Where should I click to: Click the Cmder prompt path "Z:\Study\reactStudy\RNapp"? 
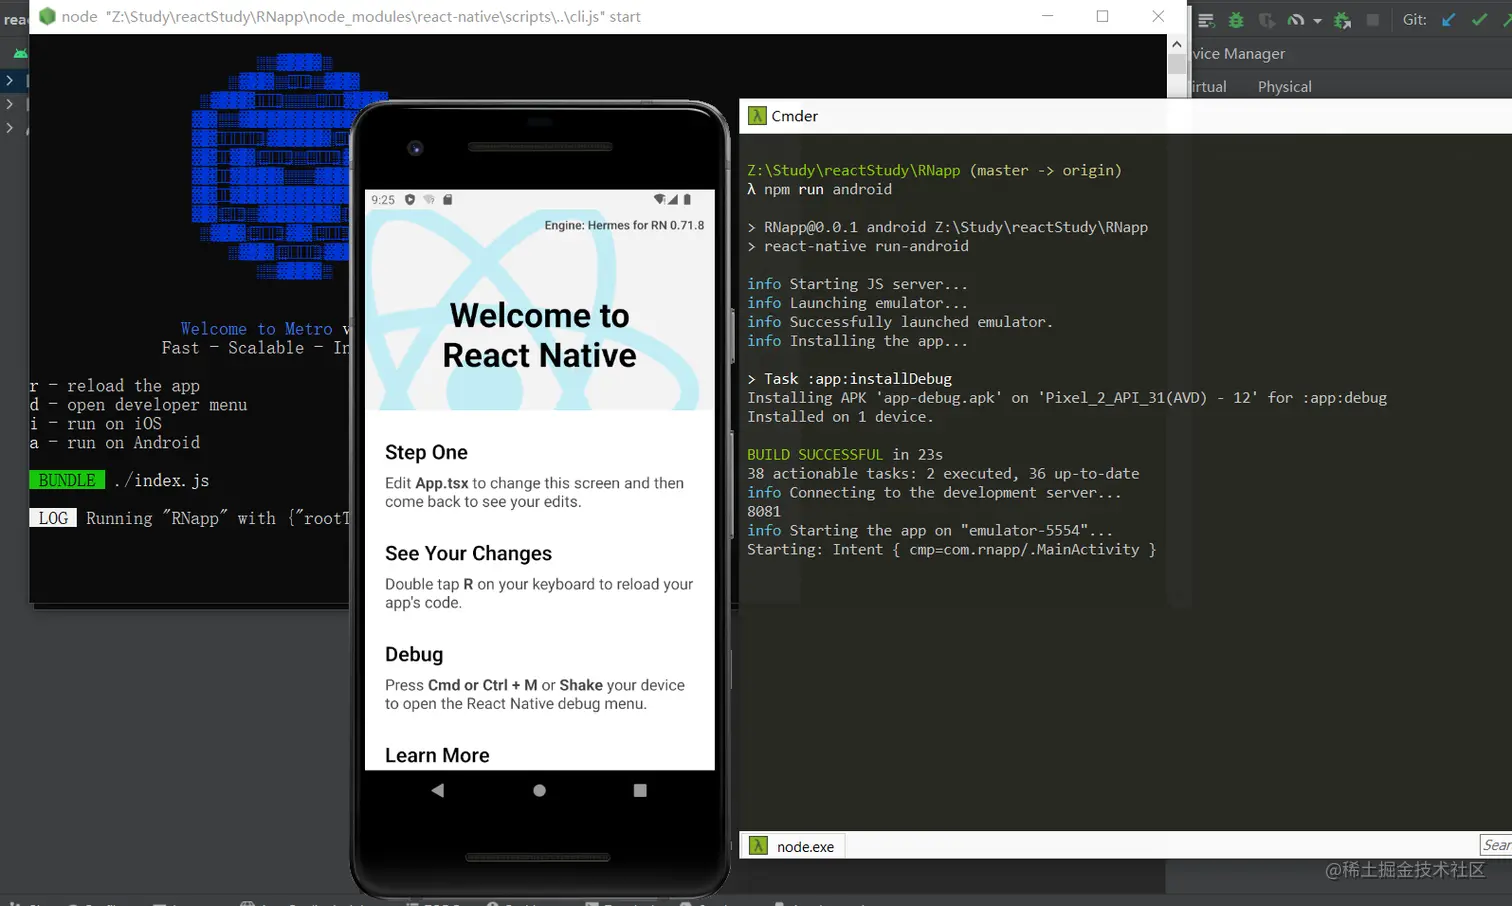854,170
